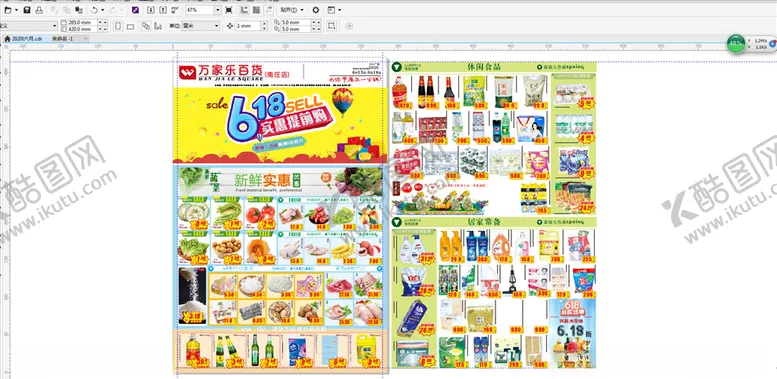Viewport: 777px width, 379px height.
Task: Click the 47% zoom level field
Action: [200, 10]
